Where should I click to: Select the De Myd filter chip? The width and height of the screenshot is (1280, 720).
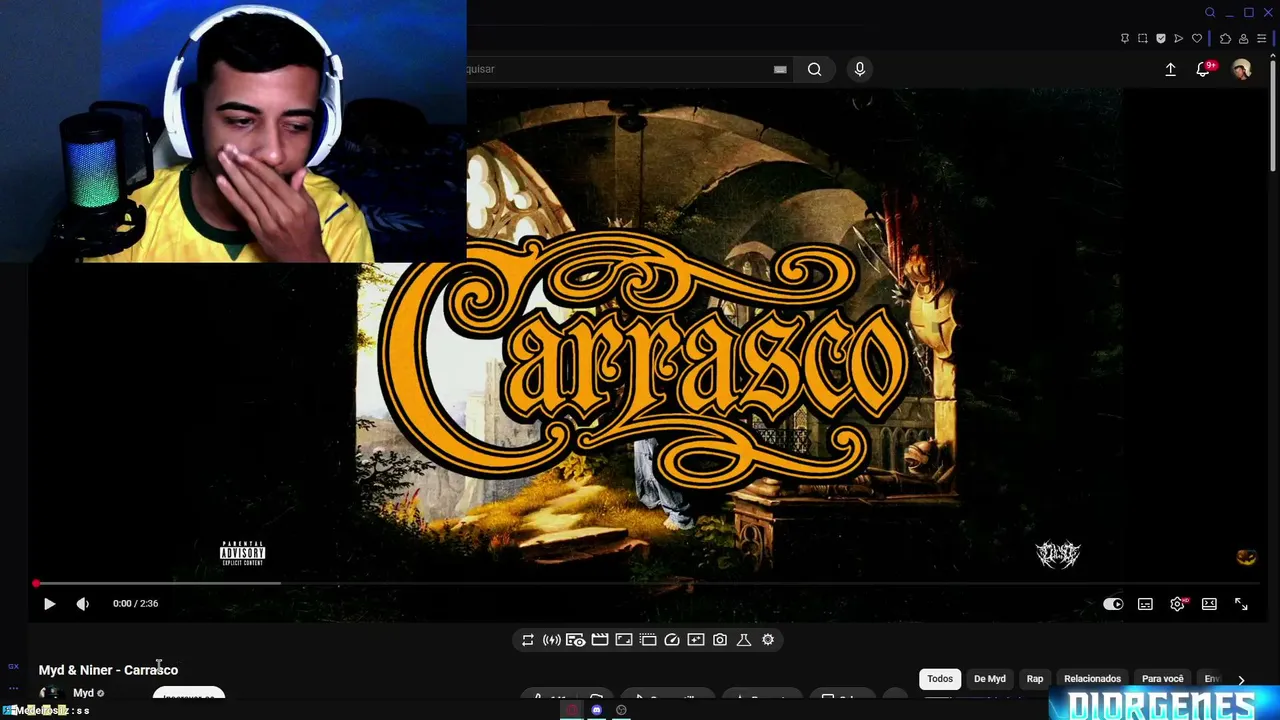(x=990, y=679)
